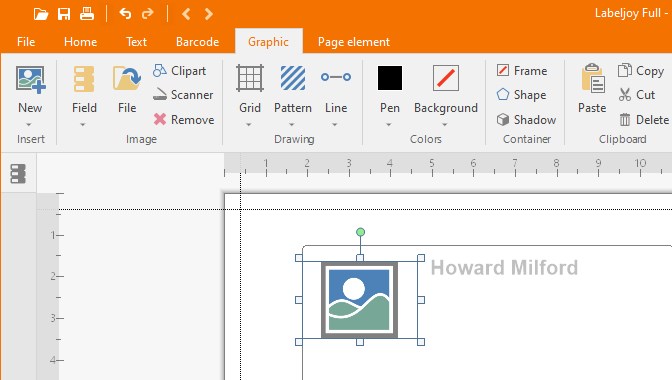
Task: Select the image placeholder on the label
Action: [x=360, y=300]
